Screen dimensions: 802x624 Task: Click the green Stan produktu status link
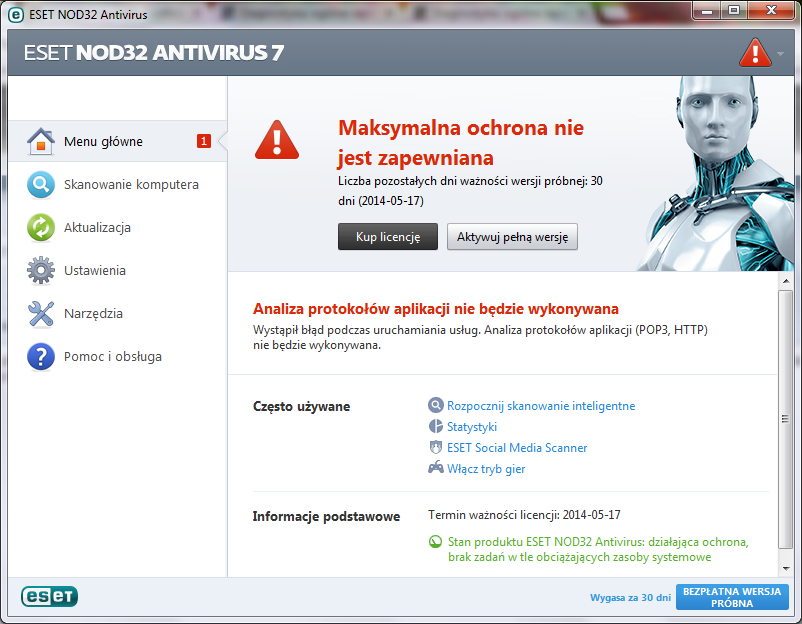click(598, 549)
